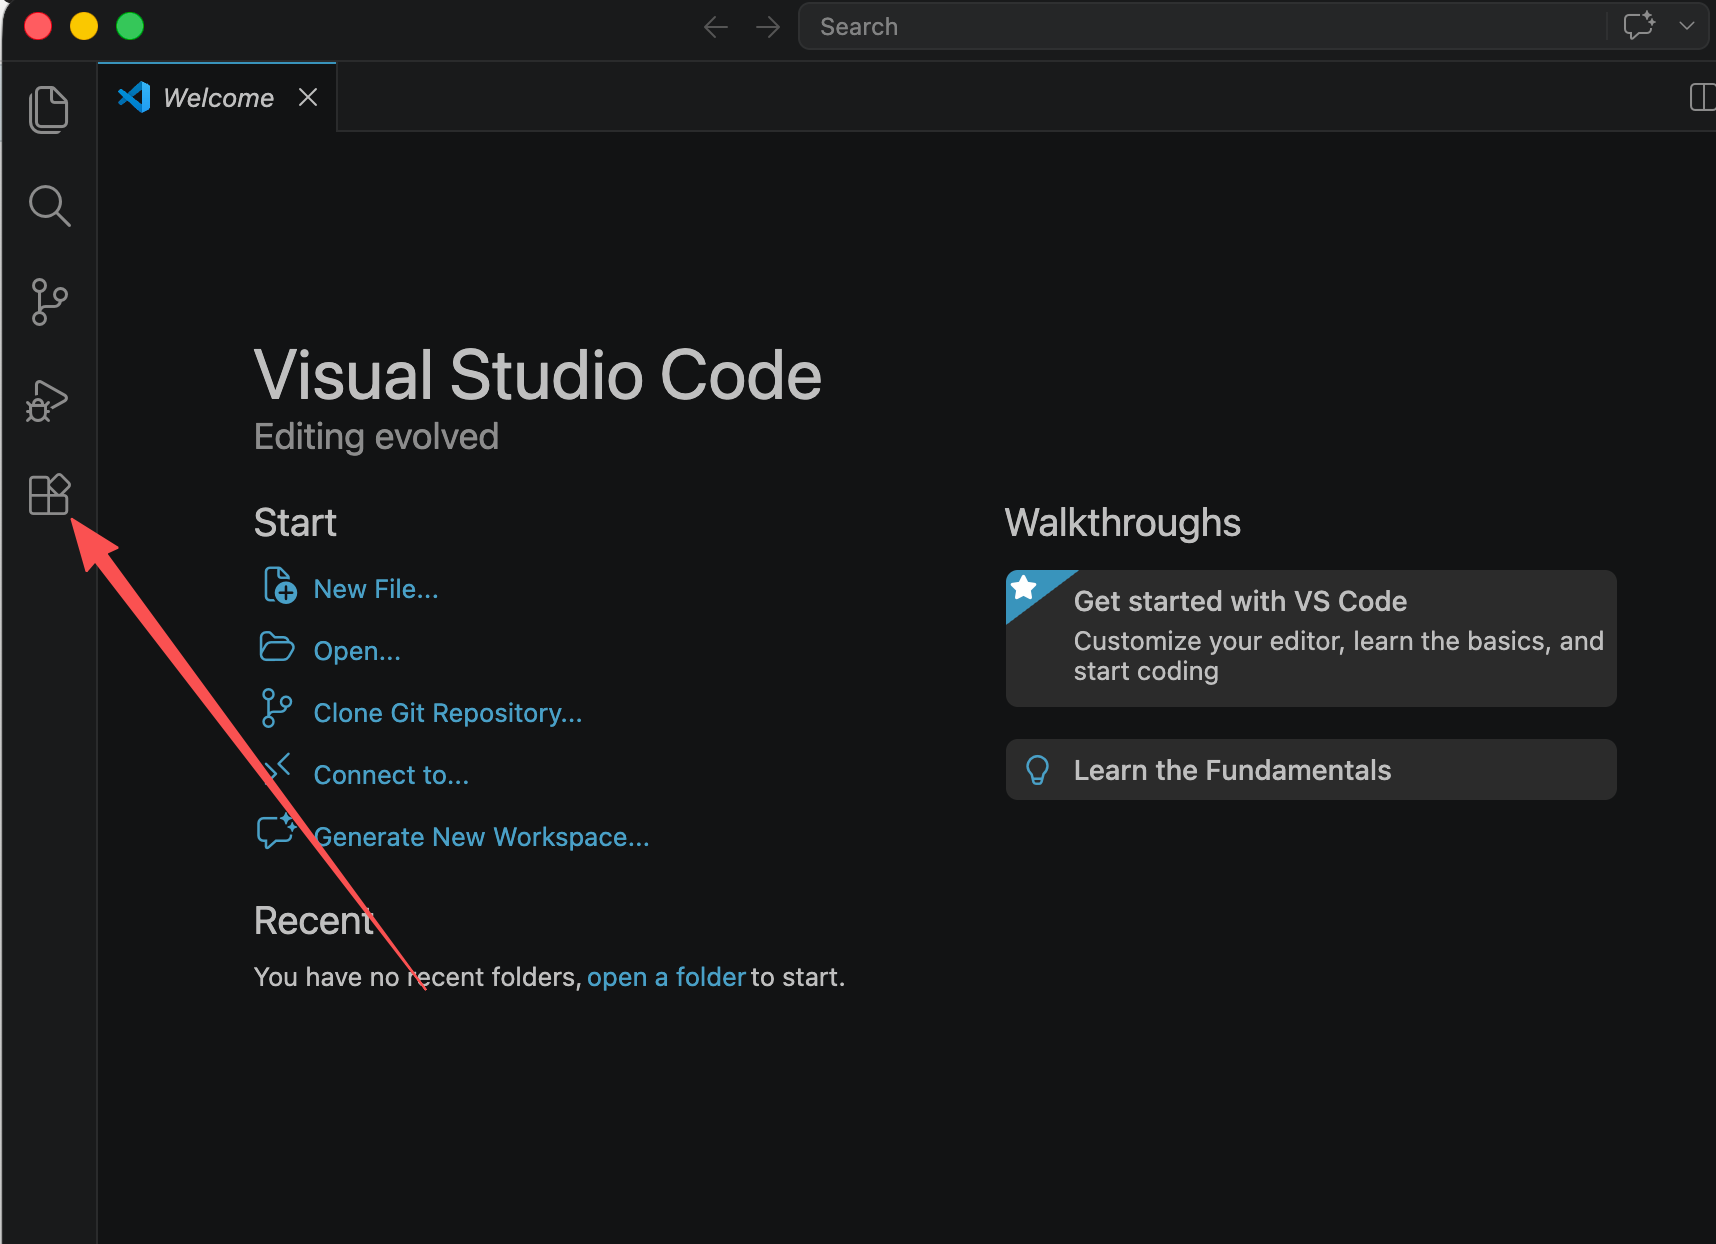The height and width of the screenshot is (1244, 1716).
Task: Click the git branch icon beside Clone Git Repository
Action: (277, 708)
